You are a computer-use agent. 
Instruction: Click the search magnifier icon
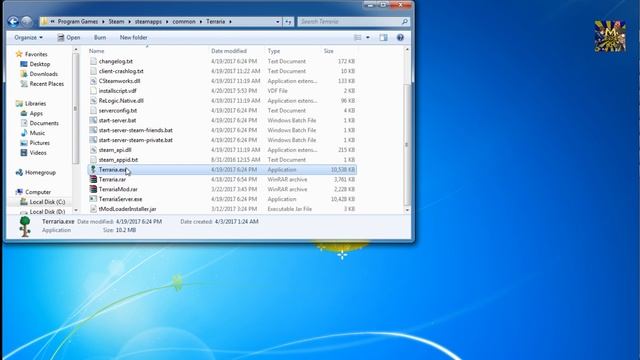click(x=404, y=22)
